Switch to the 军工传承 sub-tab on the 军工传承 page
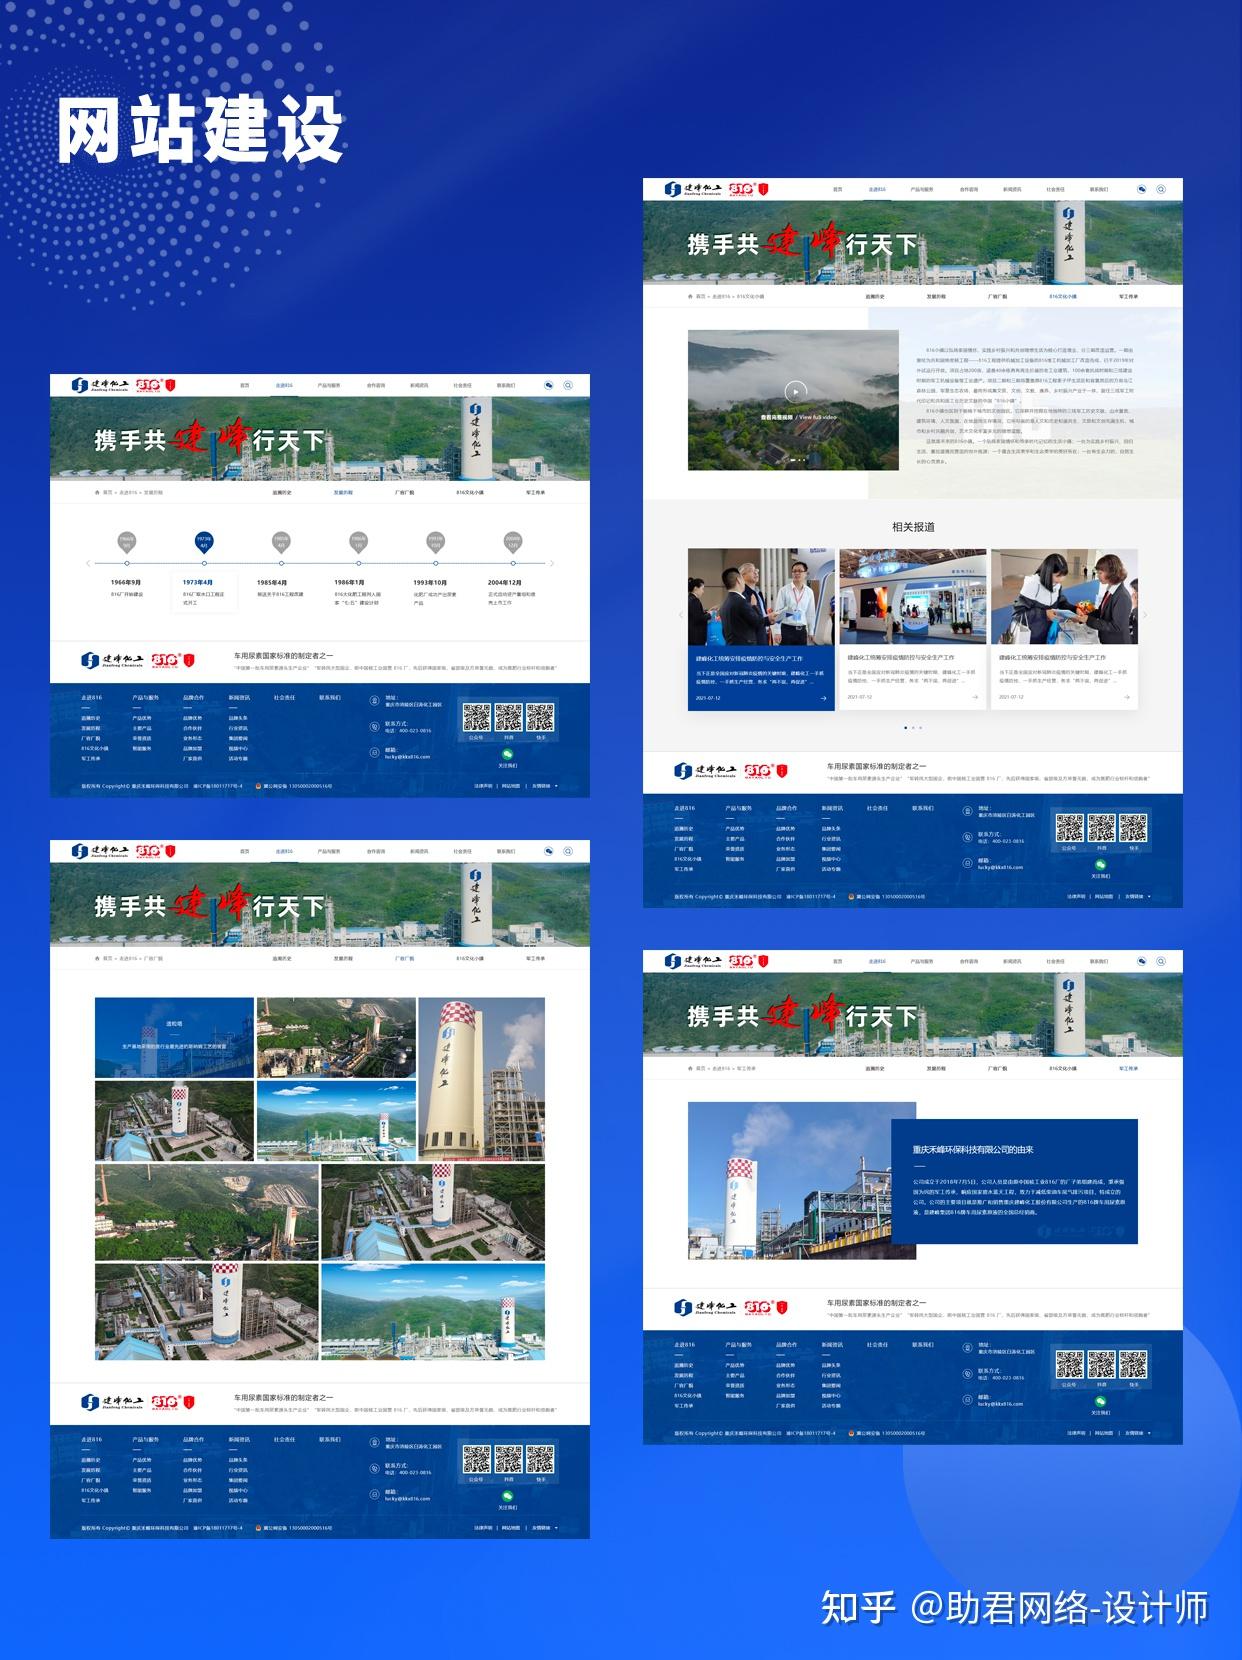Viewport: 1242px width, 1660px height. click(x=1128, y=1068)
